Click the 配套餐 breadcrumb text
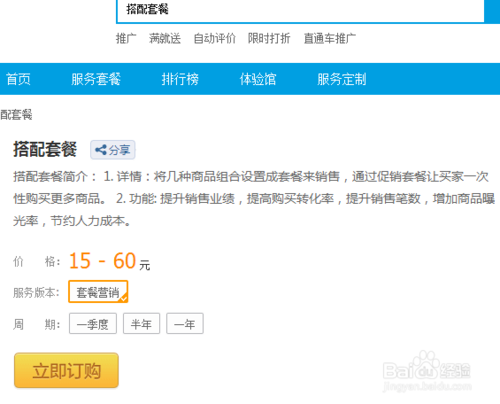Screen dimensions: 500x404 (x=16, y=115)
